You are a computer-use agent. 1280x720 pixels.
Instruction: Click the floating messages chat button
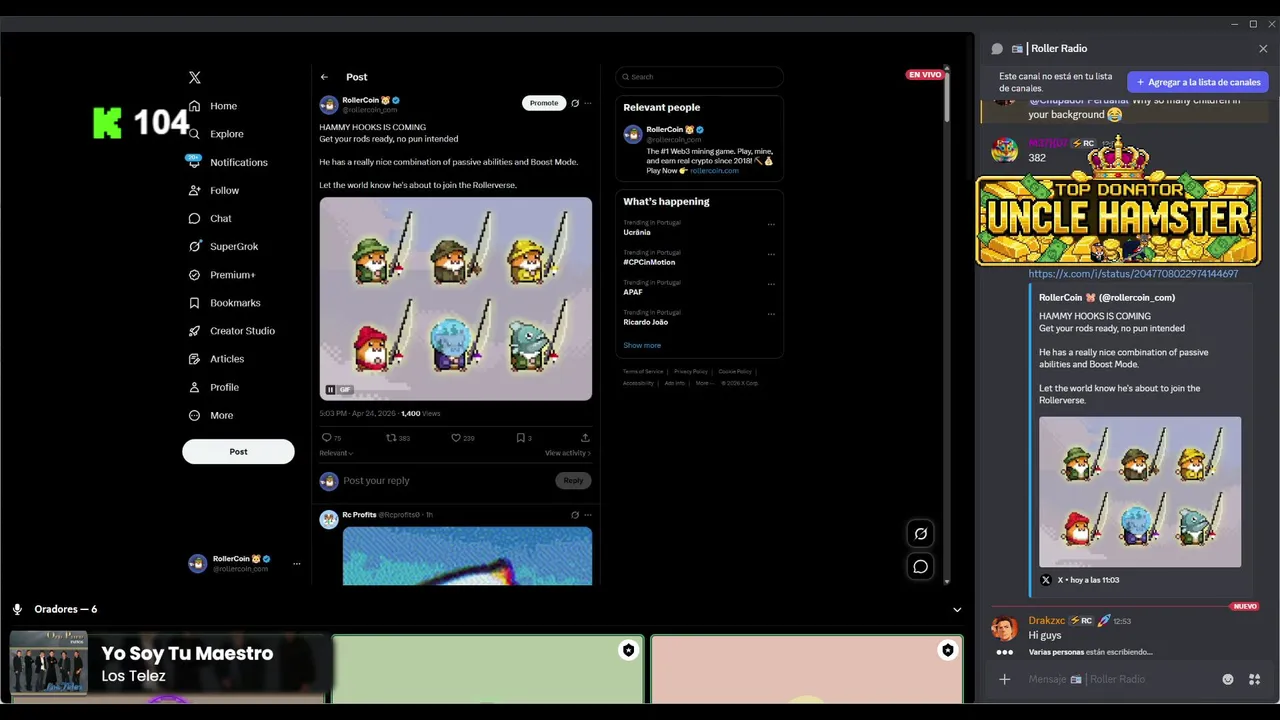point(921,567)
